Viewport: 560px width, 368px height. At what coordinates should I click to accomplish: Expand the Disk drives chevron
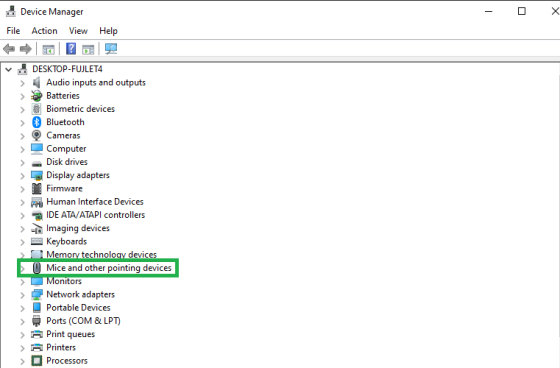click(22, 162)
